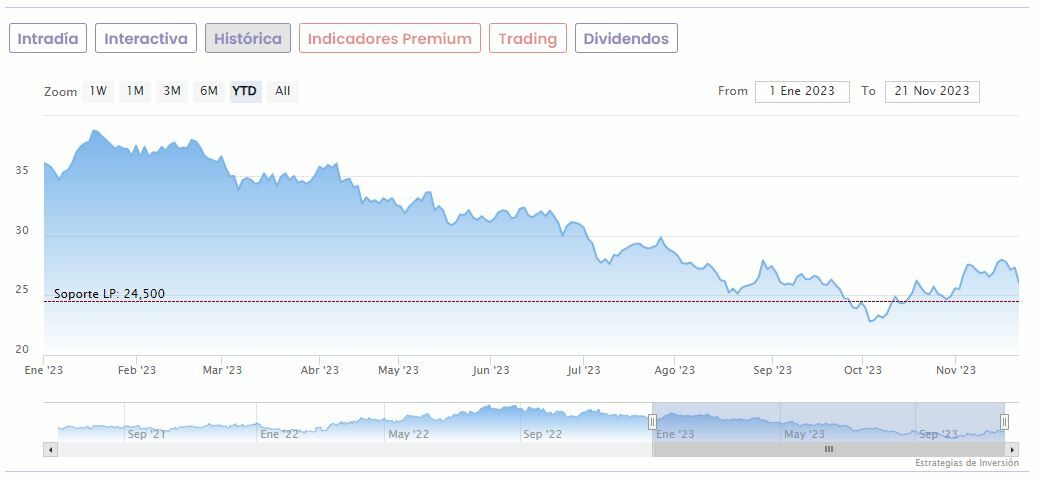Click navigator scrollbar right arrow
1038x479 pixels.
[x=1012, y=450]
